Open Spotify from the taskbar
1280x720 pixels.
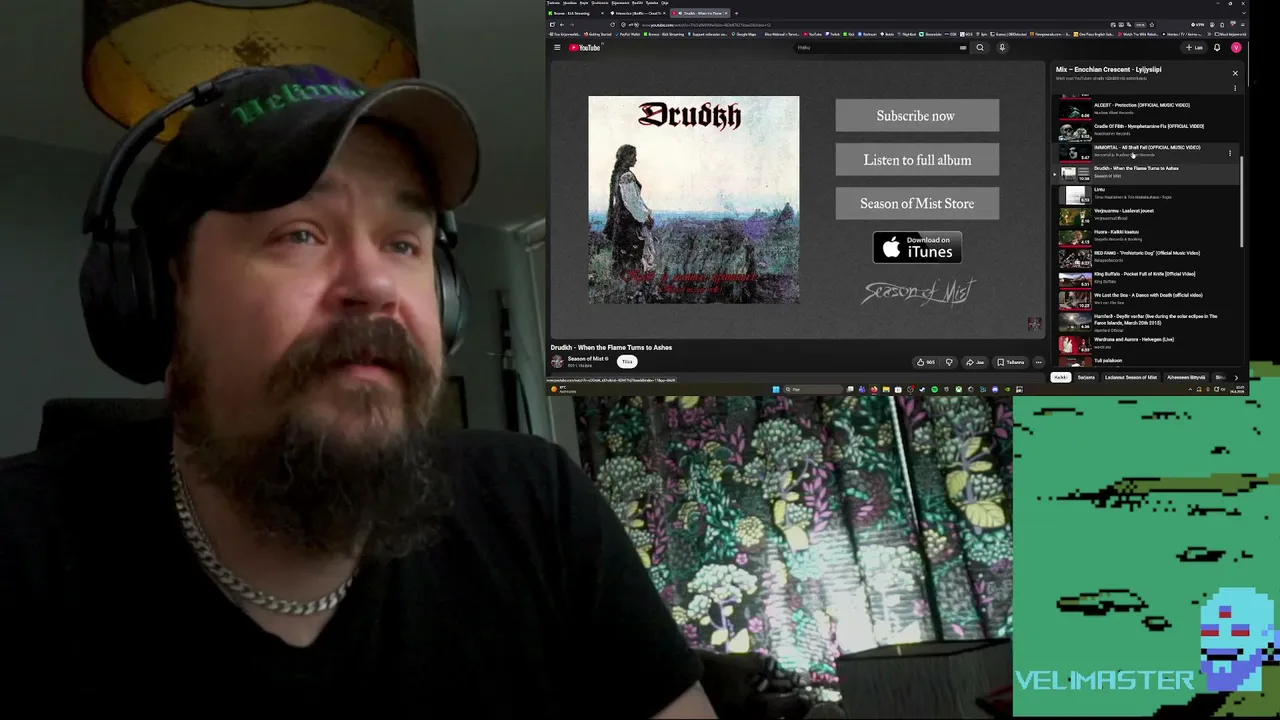point(934,389)
